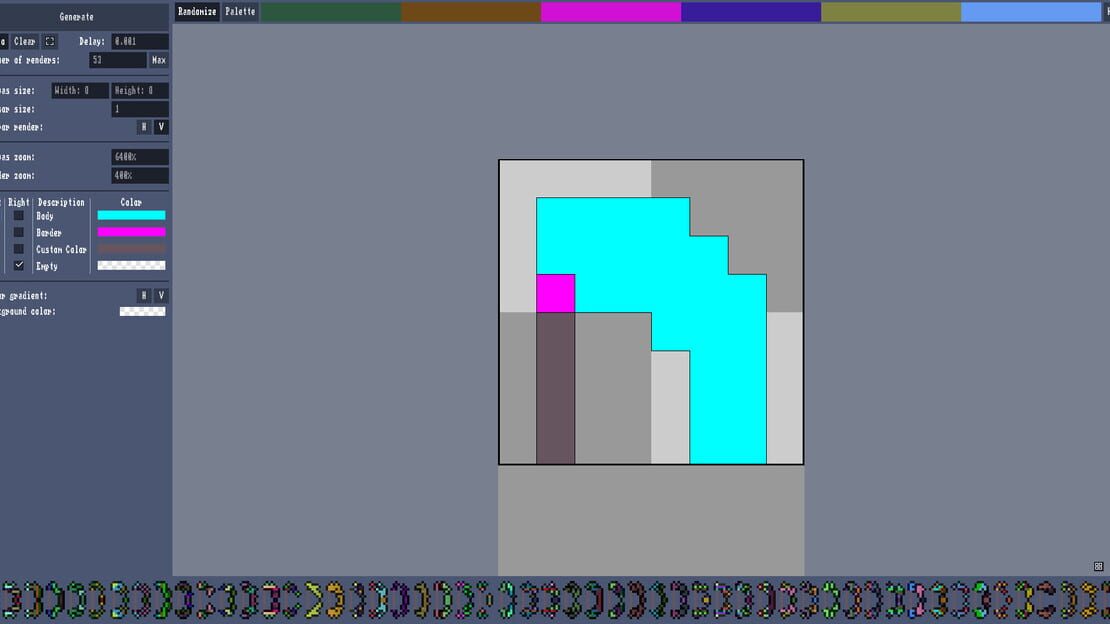The width and height of the screenshot is (1110, 624).
Task: Click the Generate button
Action: (x=76, y=16)
